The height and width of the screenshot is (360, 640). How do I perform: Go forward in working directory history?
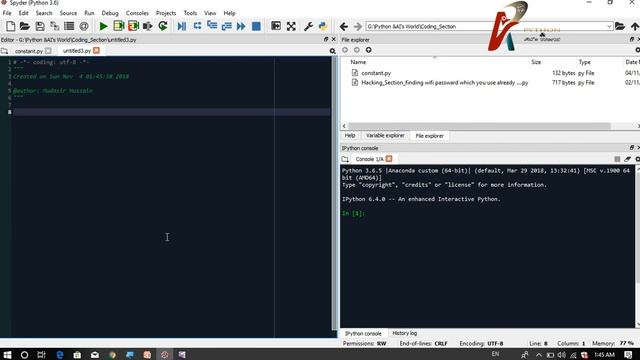click(358, 27)
